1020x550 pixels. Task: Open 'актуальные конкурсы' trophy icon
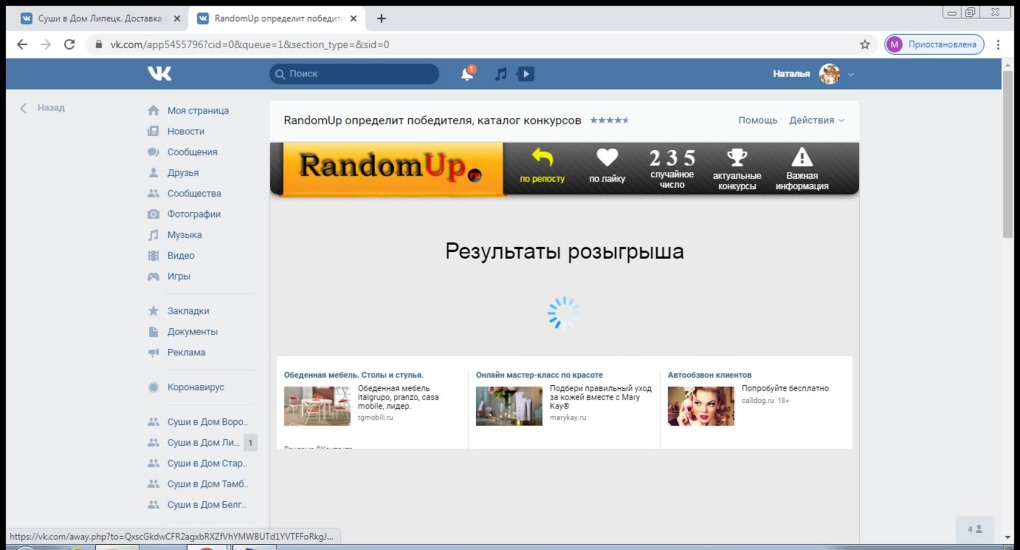(x=736, y=157)
